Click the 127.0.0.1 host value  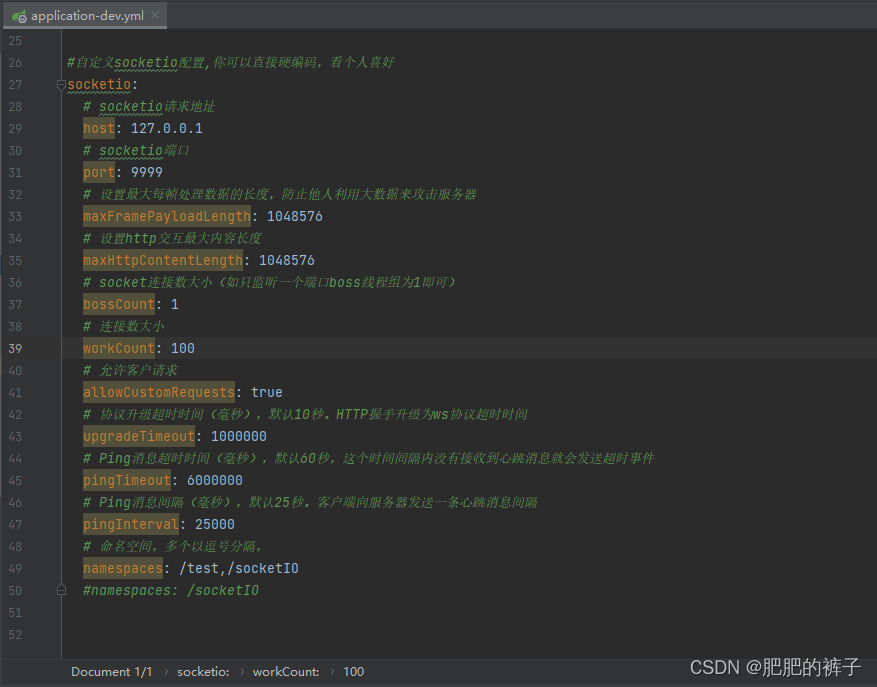coord(167,129)
